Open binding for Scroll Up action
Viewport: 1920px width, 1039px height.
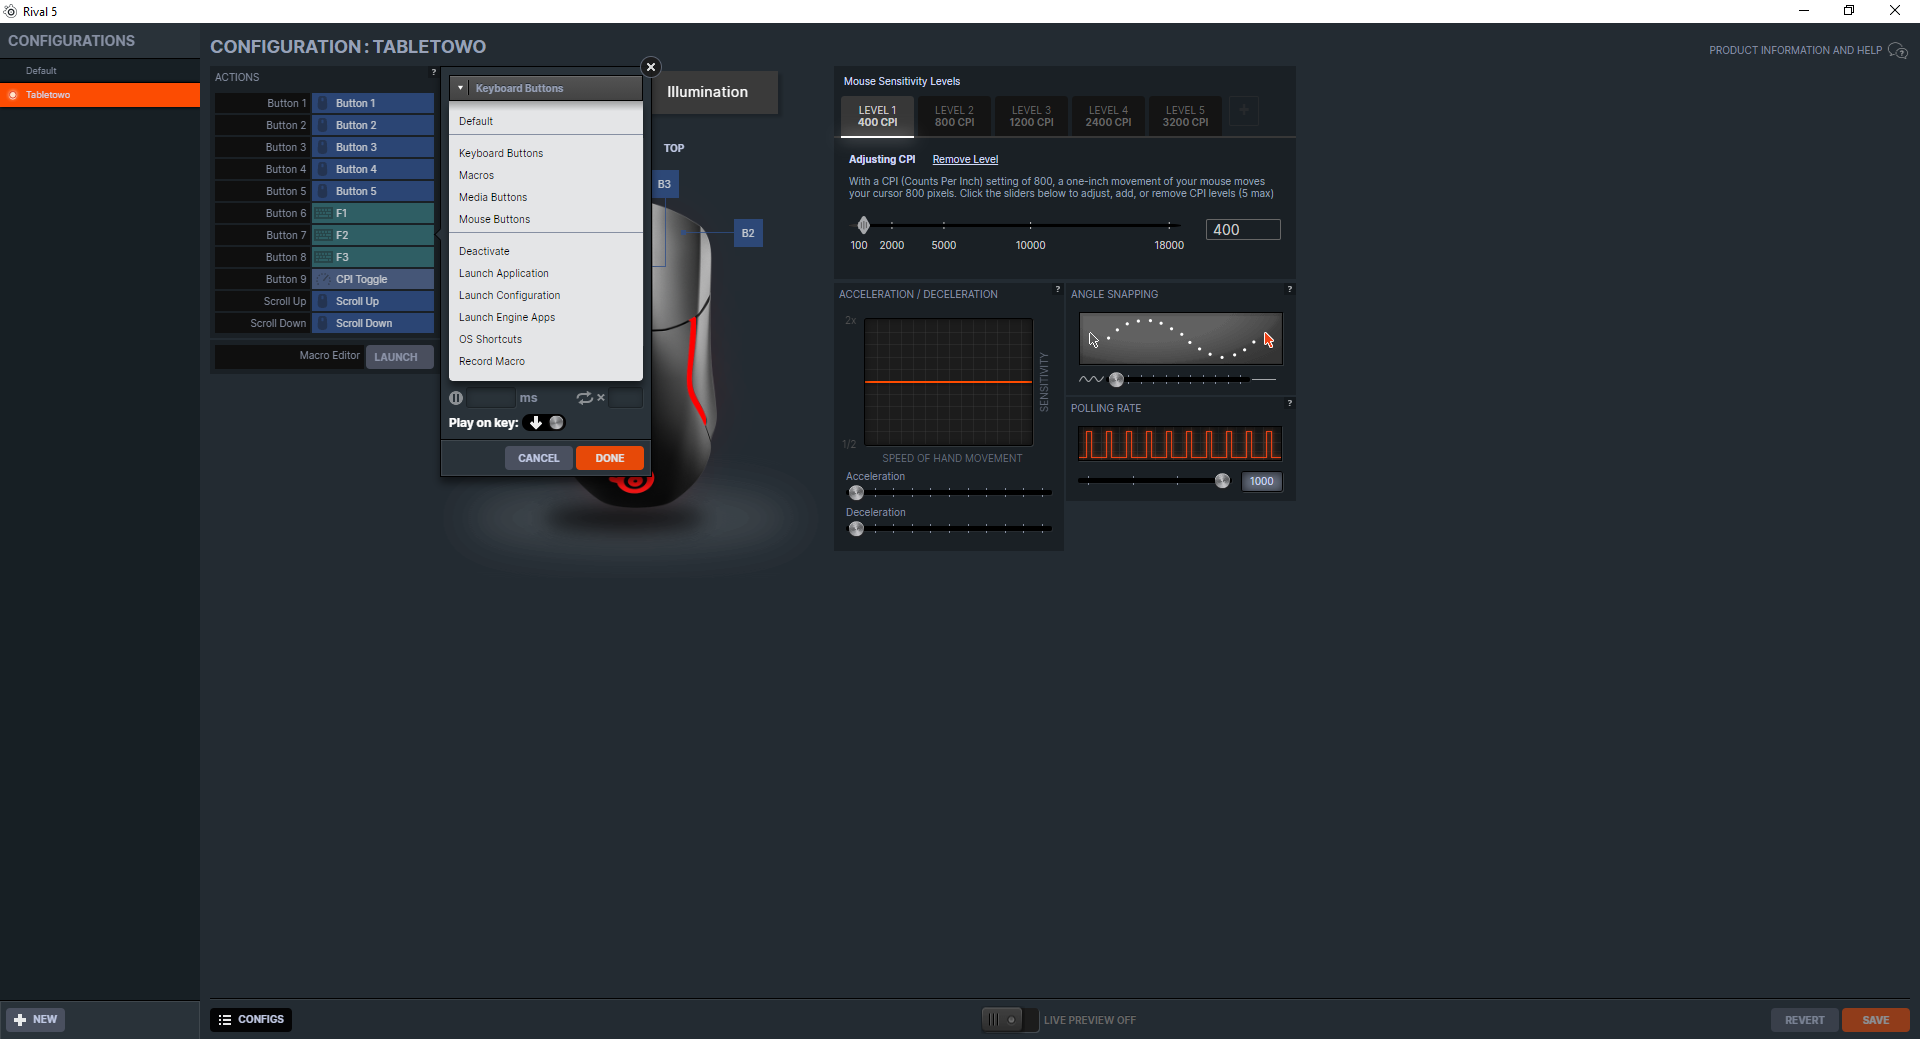[x=373, y=301]
